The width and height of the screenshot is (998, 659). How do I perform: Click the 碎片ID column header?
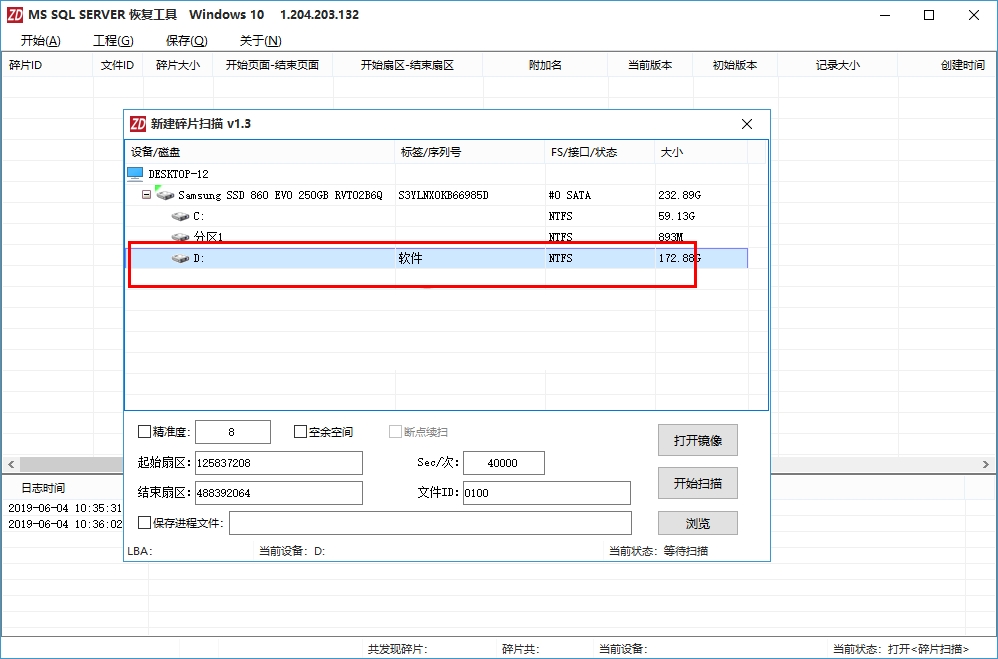(x=47, y=65)
